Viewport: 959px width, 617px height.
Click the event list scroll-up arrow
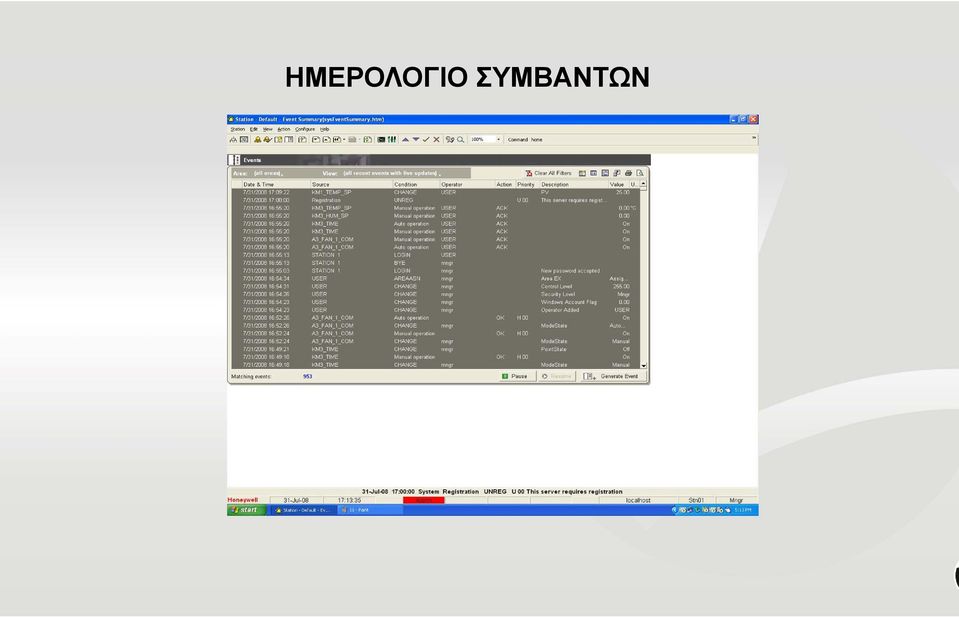(x=643, y=183)
